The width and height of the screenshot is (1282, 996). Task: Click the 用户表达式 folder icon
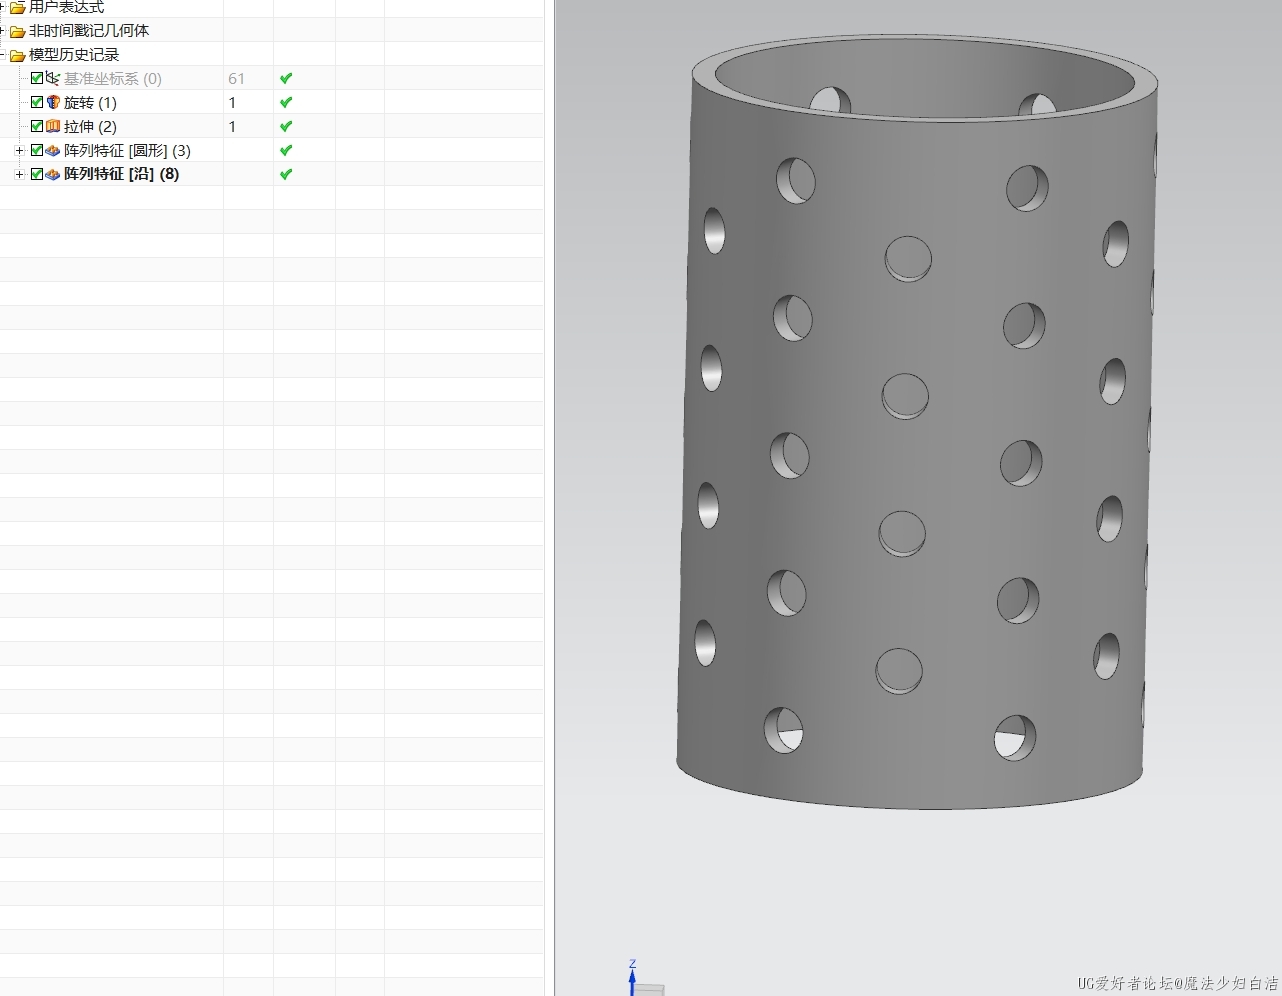coord(17,7)
